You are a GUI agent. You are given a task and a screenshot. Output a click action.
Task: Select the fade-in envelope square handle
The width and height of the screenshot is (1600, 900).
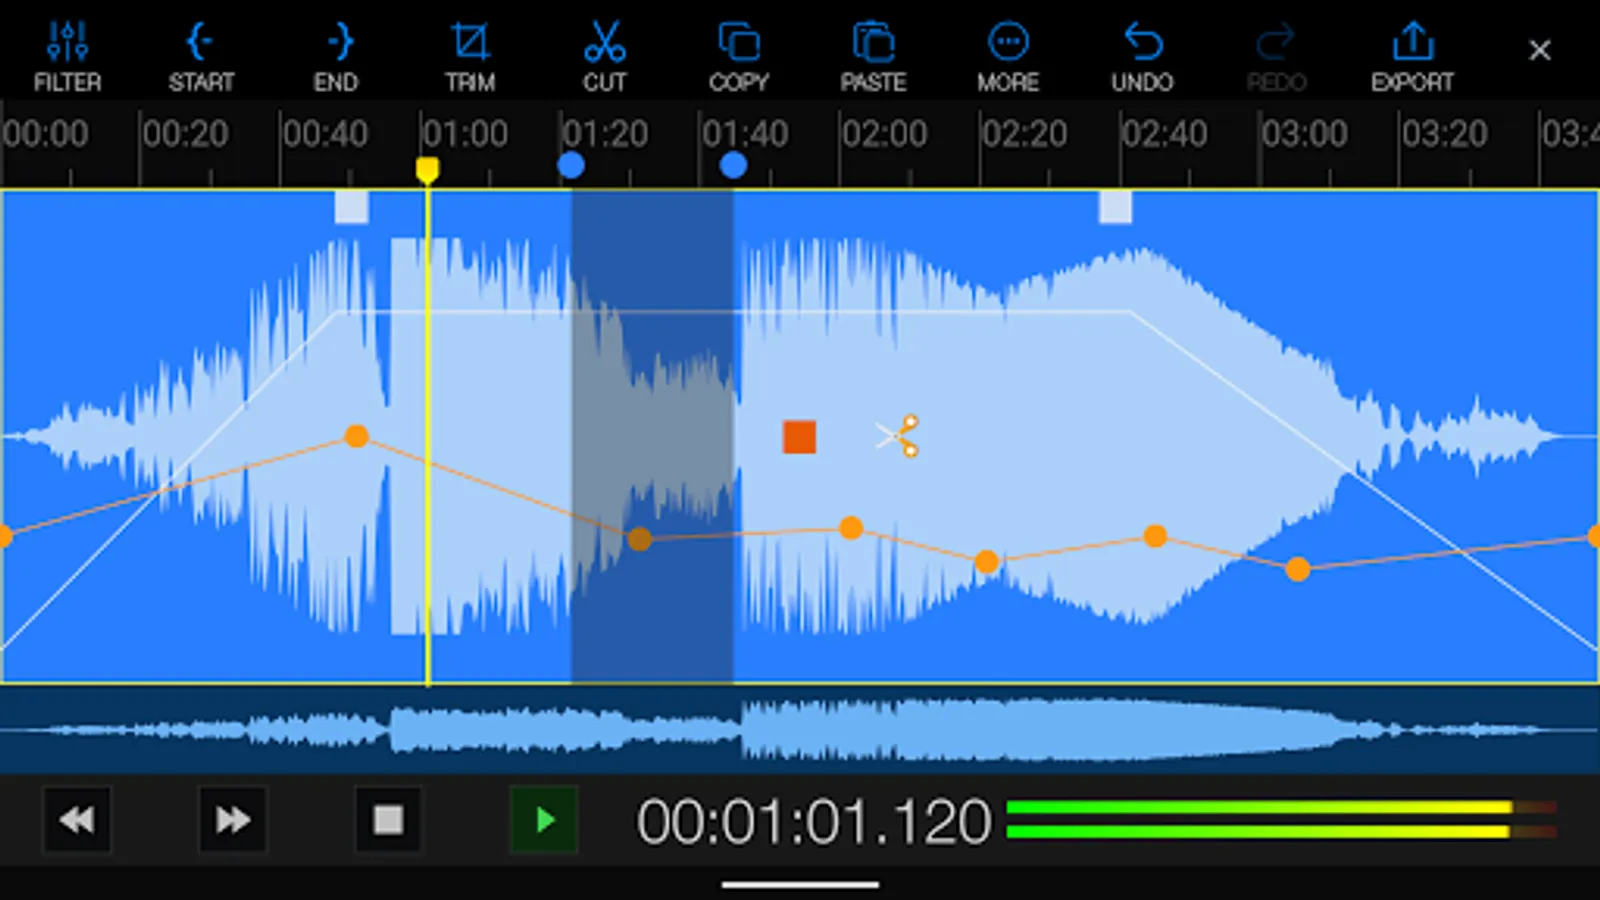coord(351,207)
